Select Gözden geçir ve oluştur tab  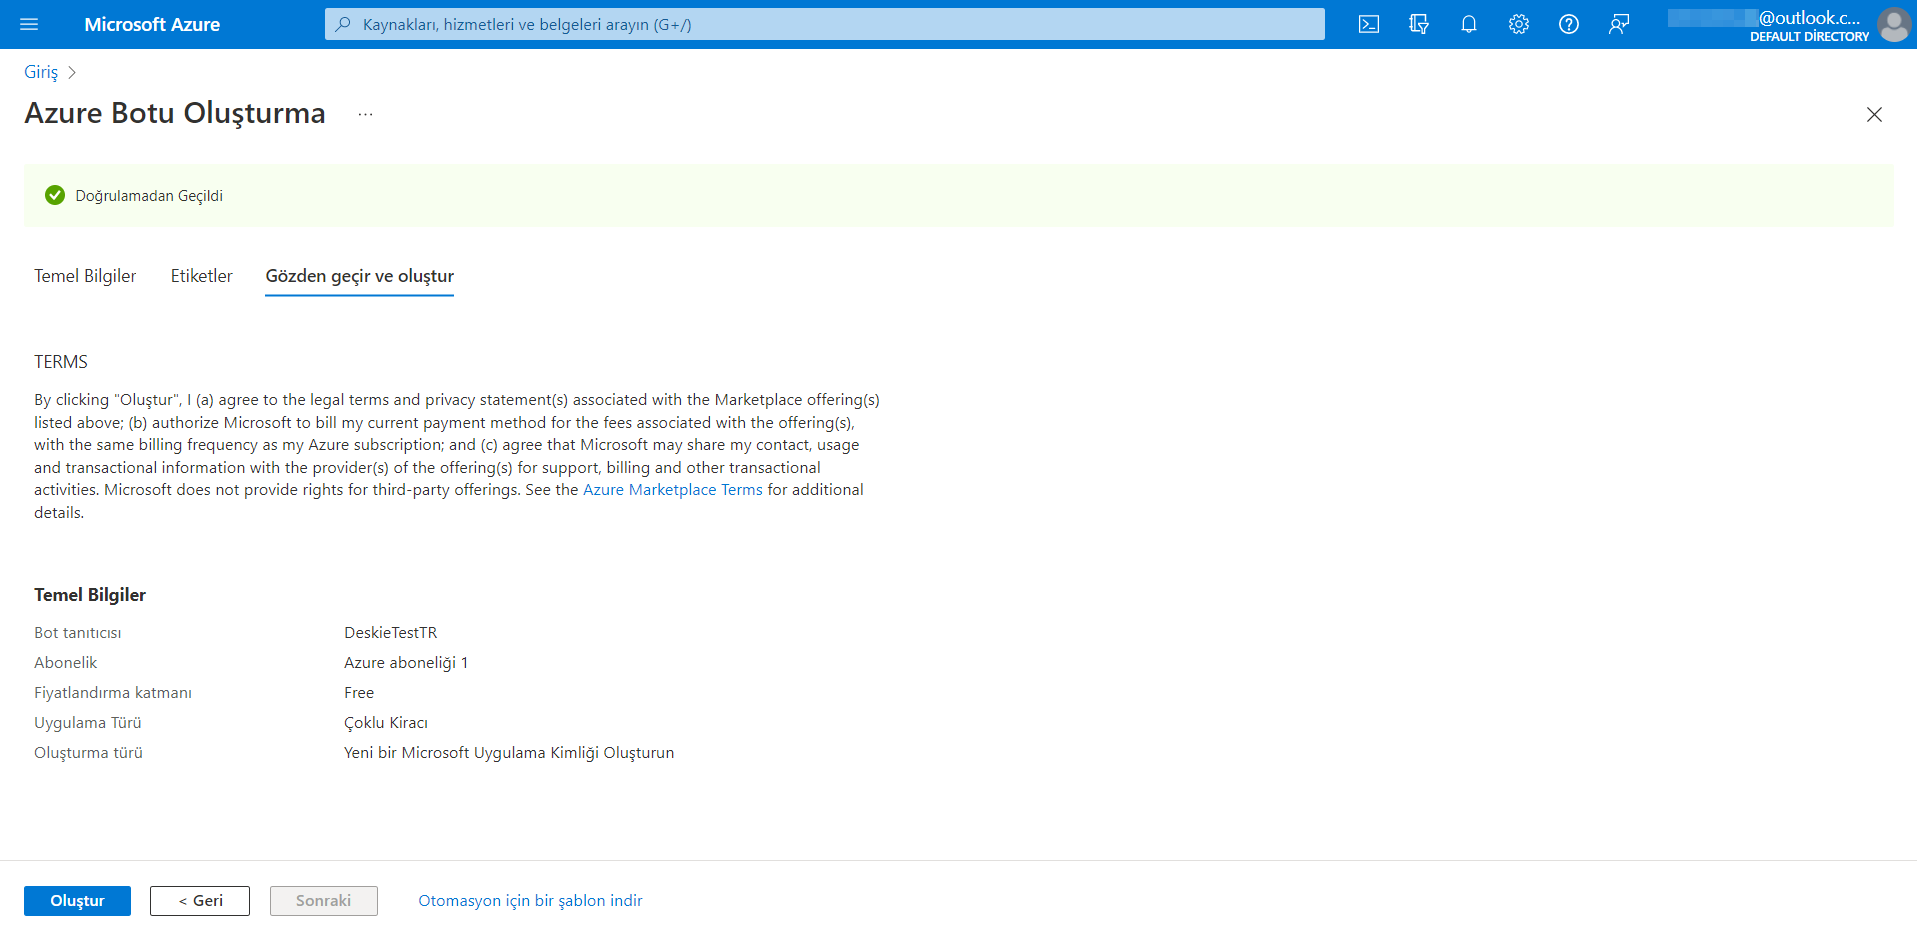tap(359, 276)
